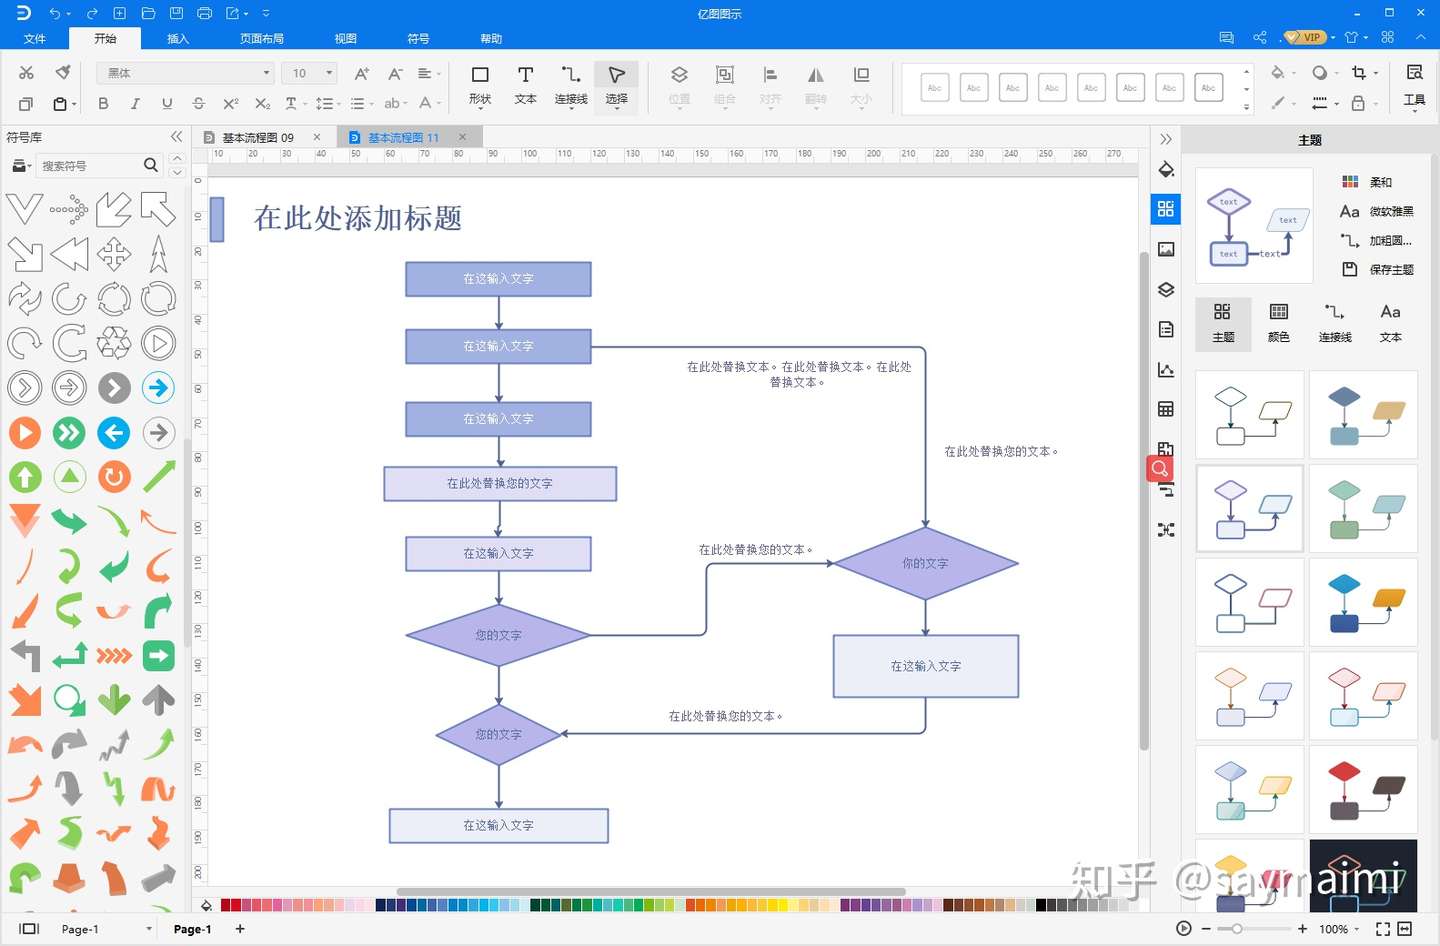
Task: Click the zoom slider handle
Action: [x=1237, y=929]
